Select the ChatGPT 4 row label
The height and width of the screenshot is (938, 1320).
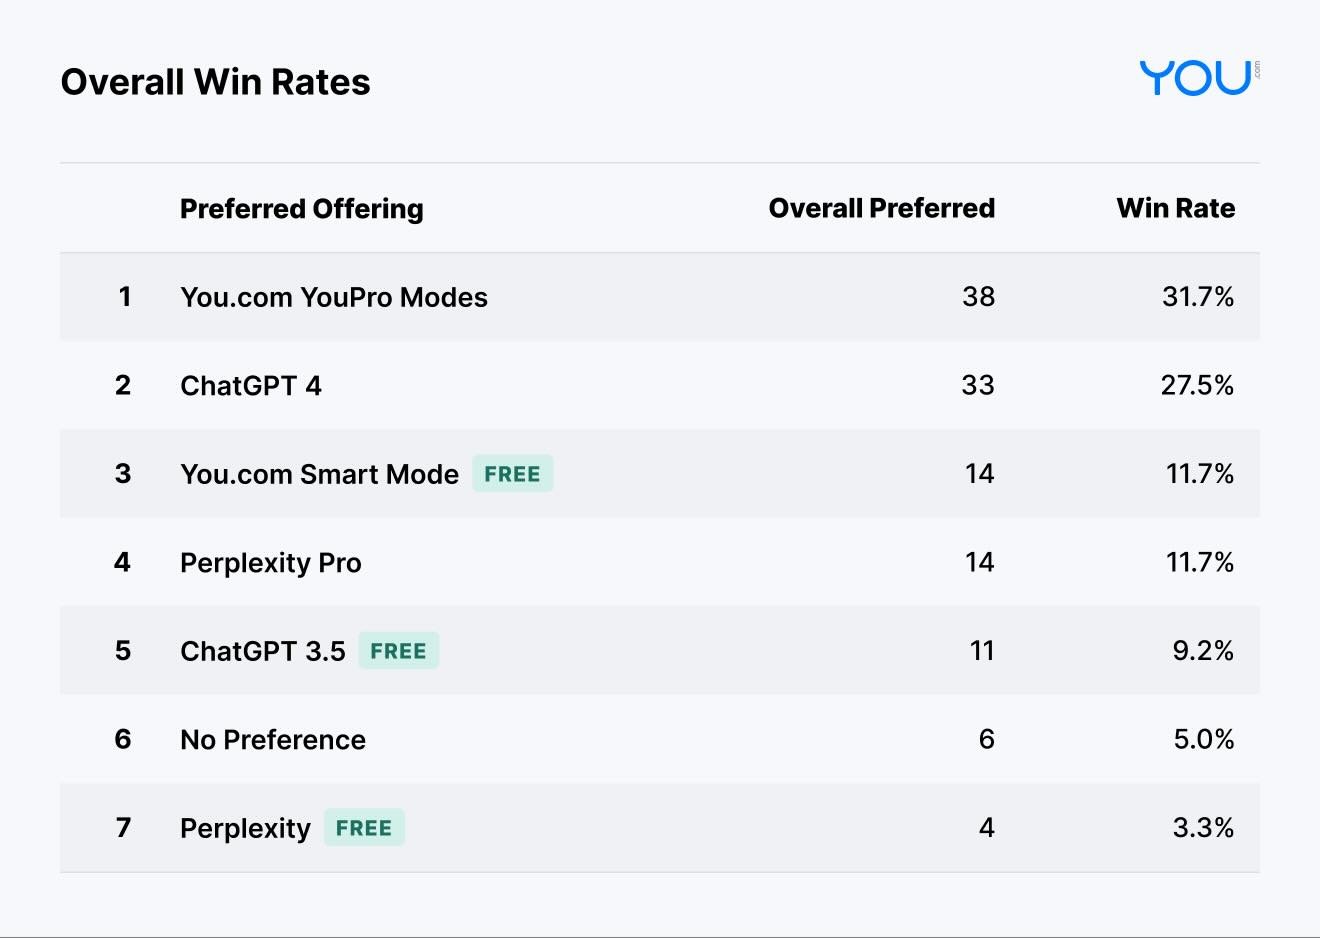pyautogui.click(x=250, y=386)
